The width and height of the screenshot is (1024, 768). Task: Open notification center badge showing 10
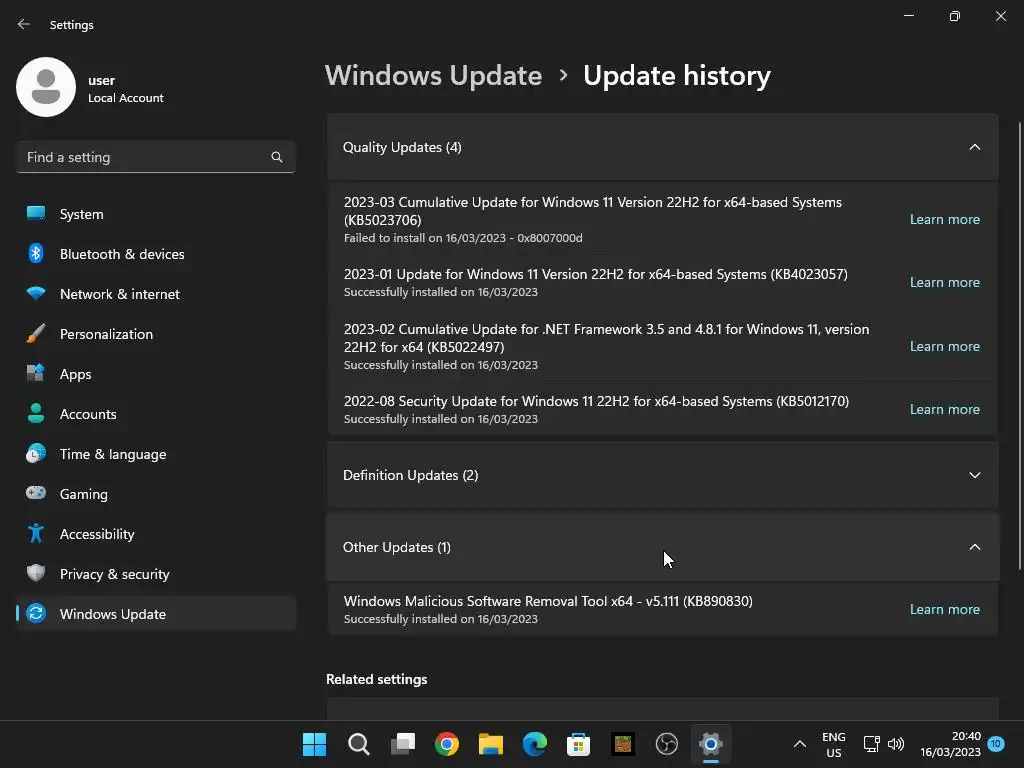point(996,744)
